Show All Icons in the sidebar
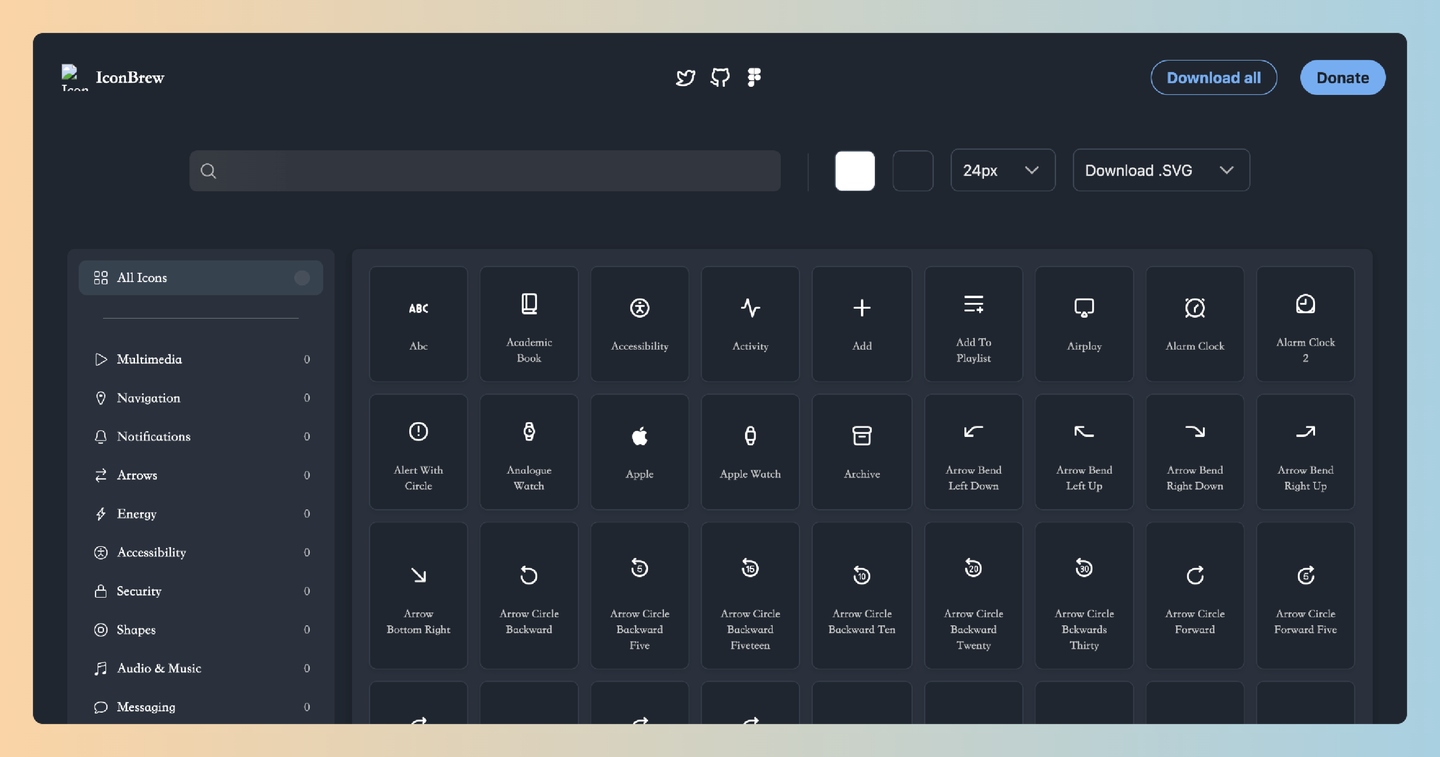Viewport: 1440px width, 757px height. pyautogui.click(x=201, y=278)
